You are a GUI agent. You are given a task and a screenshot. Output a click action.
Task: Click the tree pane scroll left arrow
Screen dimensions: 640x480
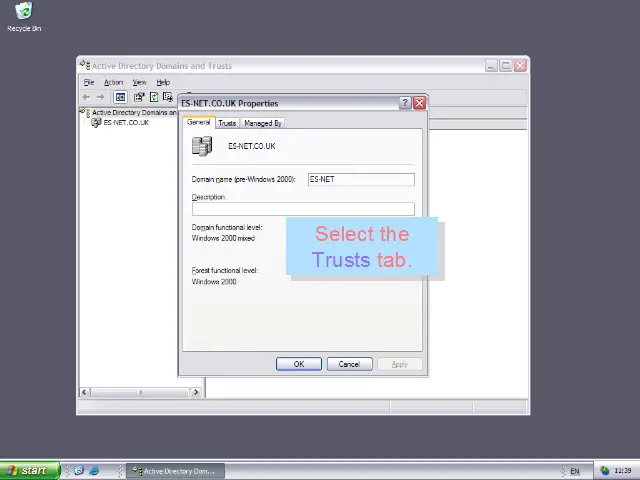[x=84, y=392]
